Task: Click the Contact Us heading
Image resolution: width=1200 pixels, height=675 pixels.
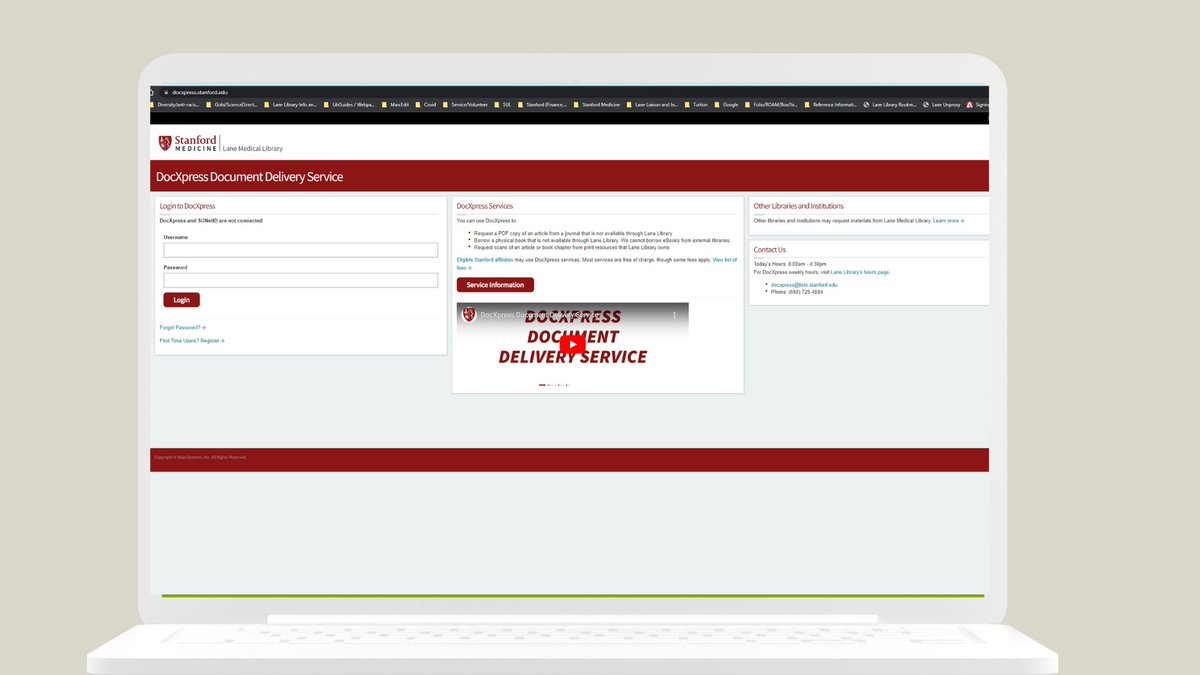Action: click(x=770, y=250)
